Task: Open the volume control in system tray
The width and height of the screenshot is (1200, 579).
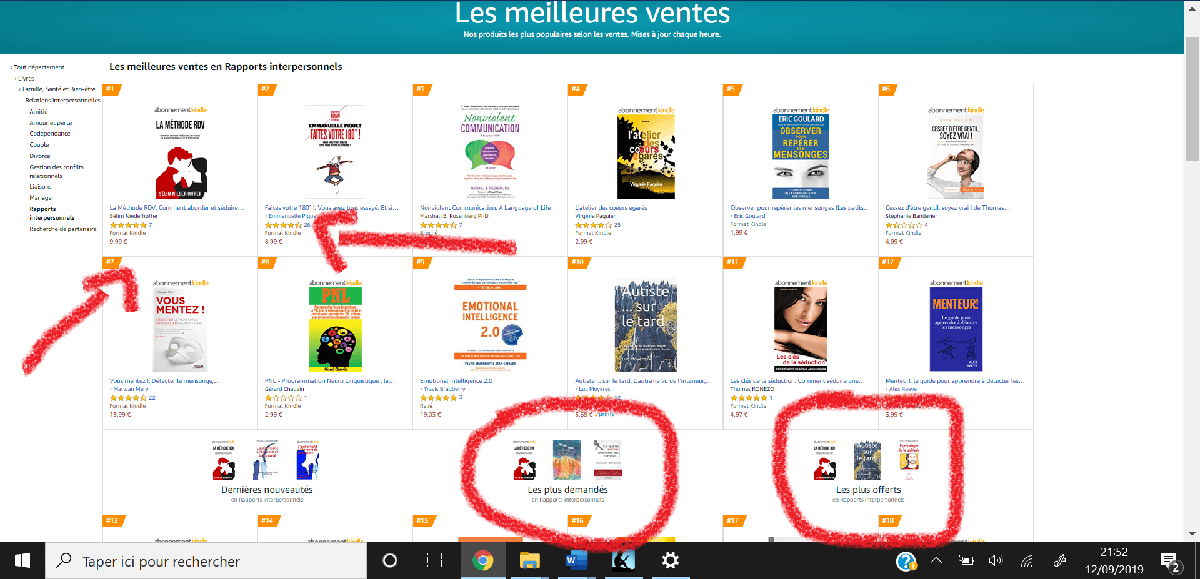Action: [995, 560]
